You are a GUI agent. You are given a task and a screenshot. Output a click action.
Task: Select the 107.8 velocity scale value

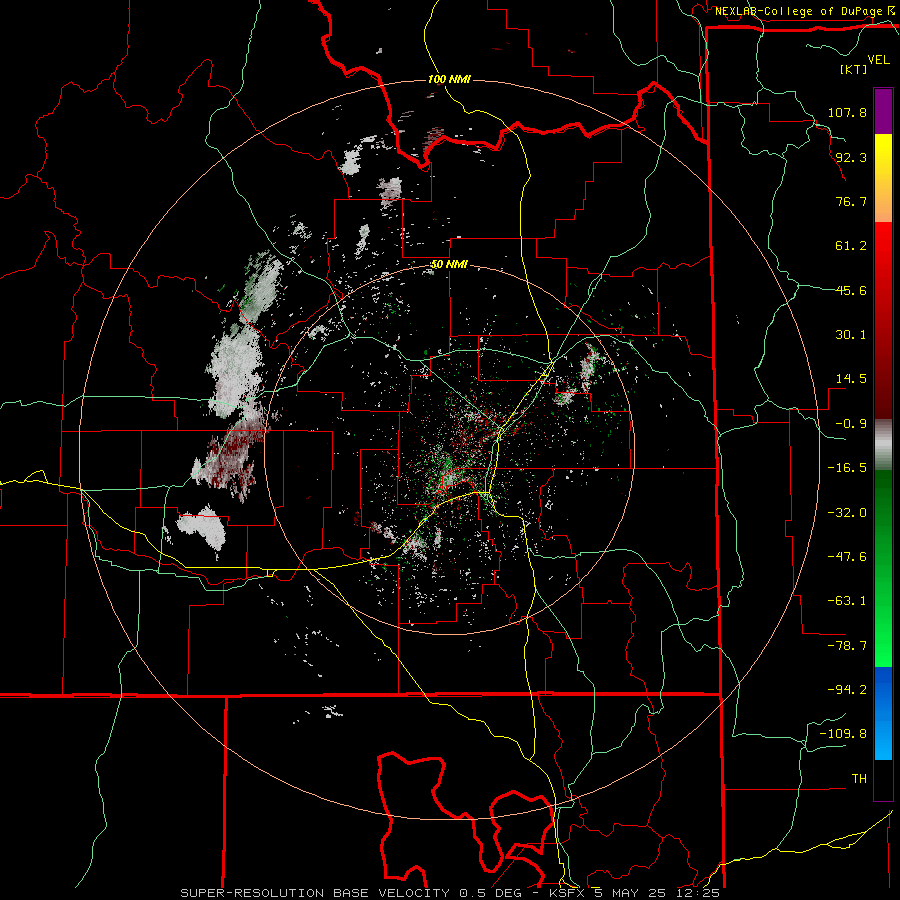click(847, 112)
